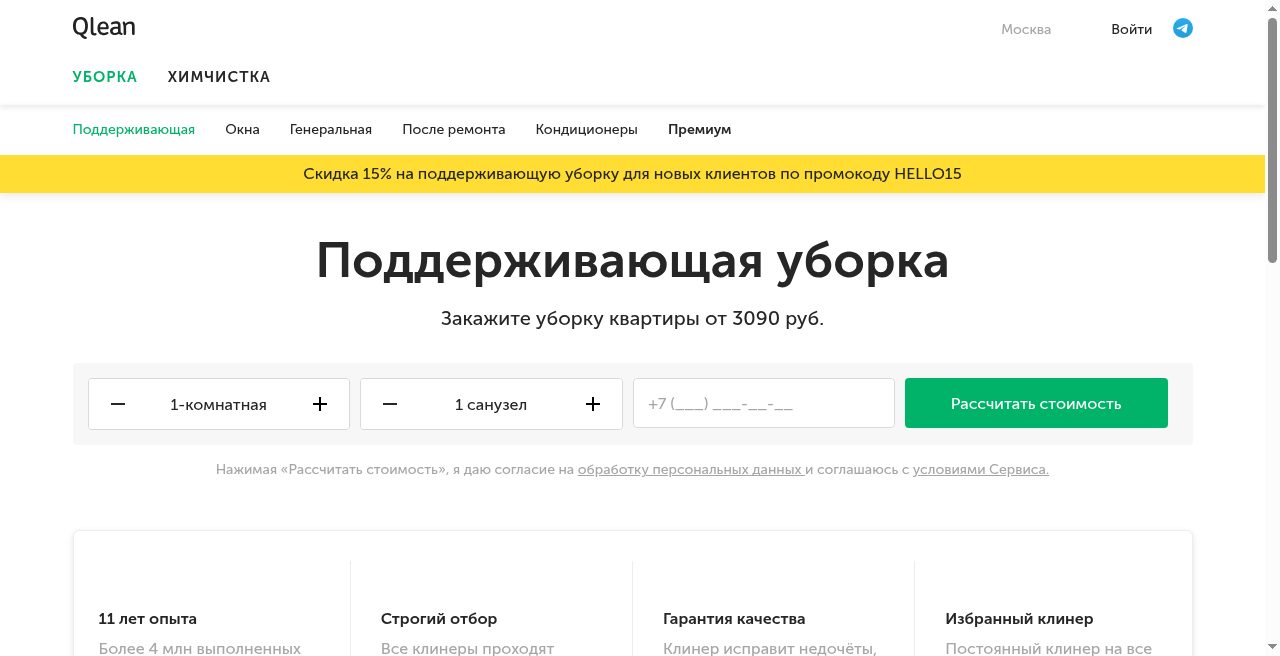Switch to the ХИМЧИСТКА section
This screenshot has height=656, width=1280.
click(x=219, y=77)
